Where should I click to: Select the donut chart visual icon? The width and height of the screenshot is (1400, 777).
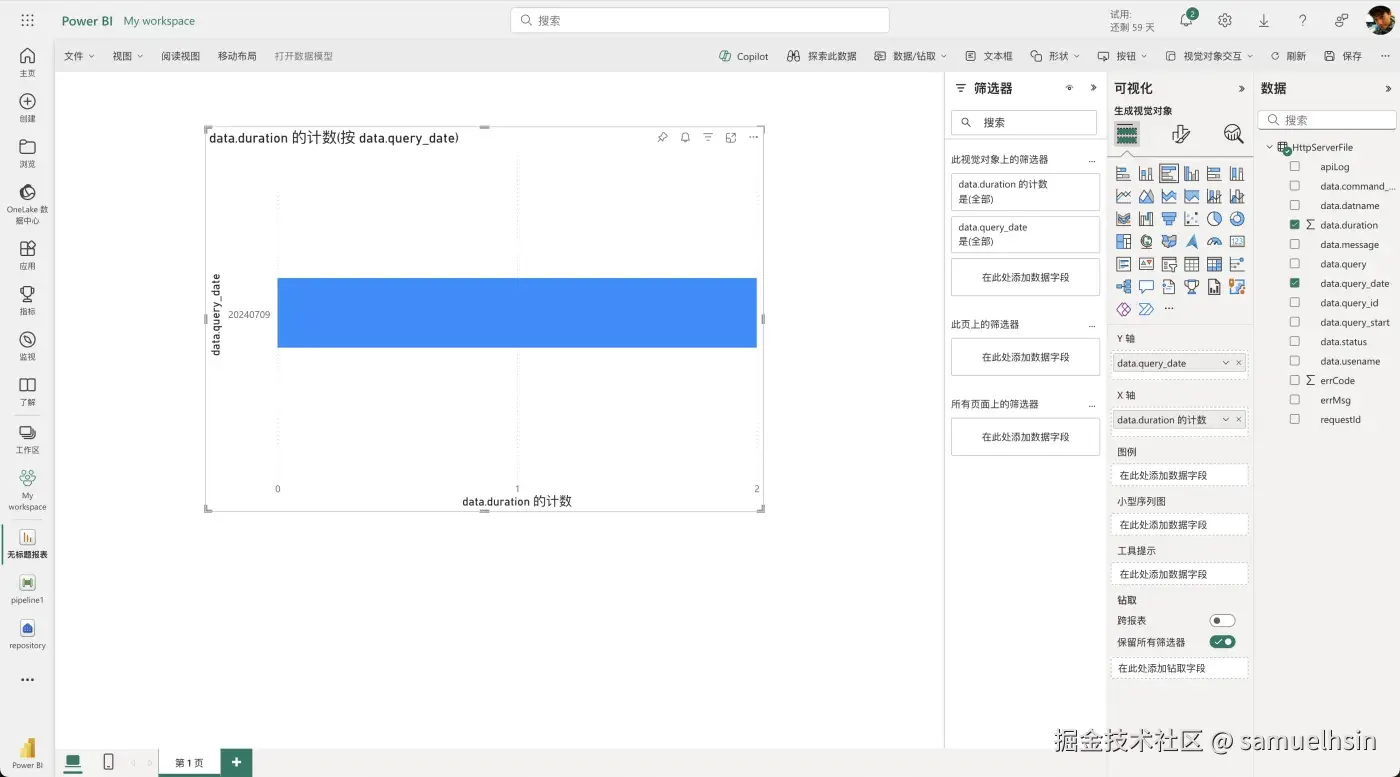(1237, 218)
